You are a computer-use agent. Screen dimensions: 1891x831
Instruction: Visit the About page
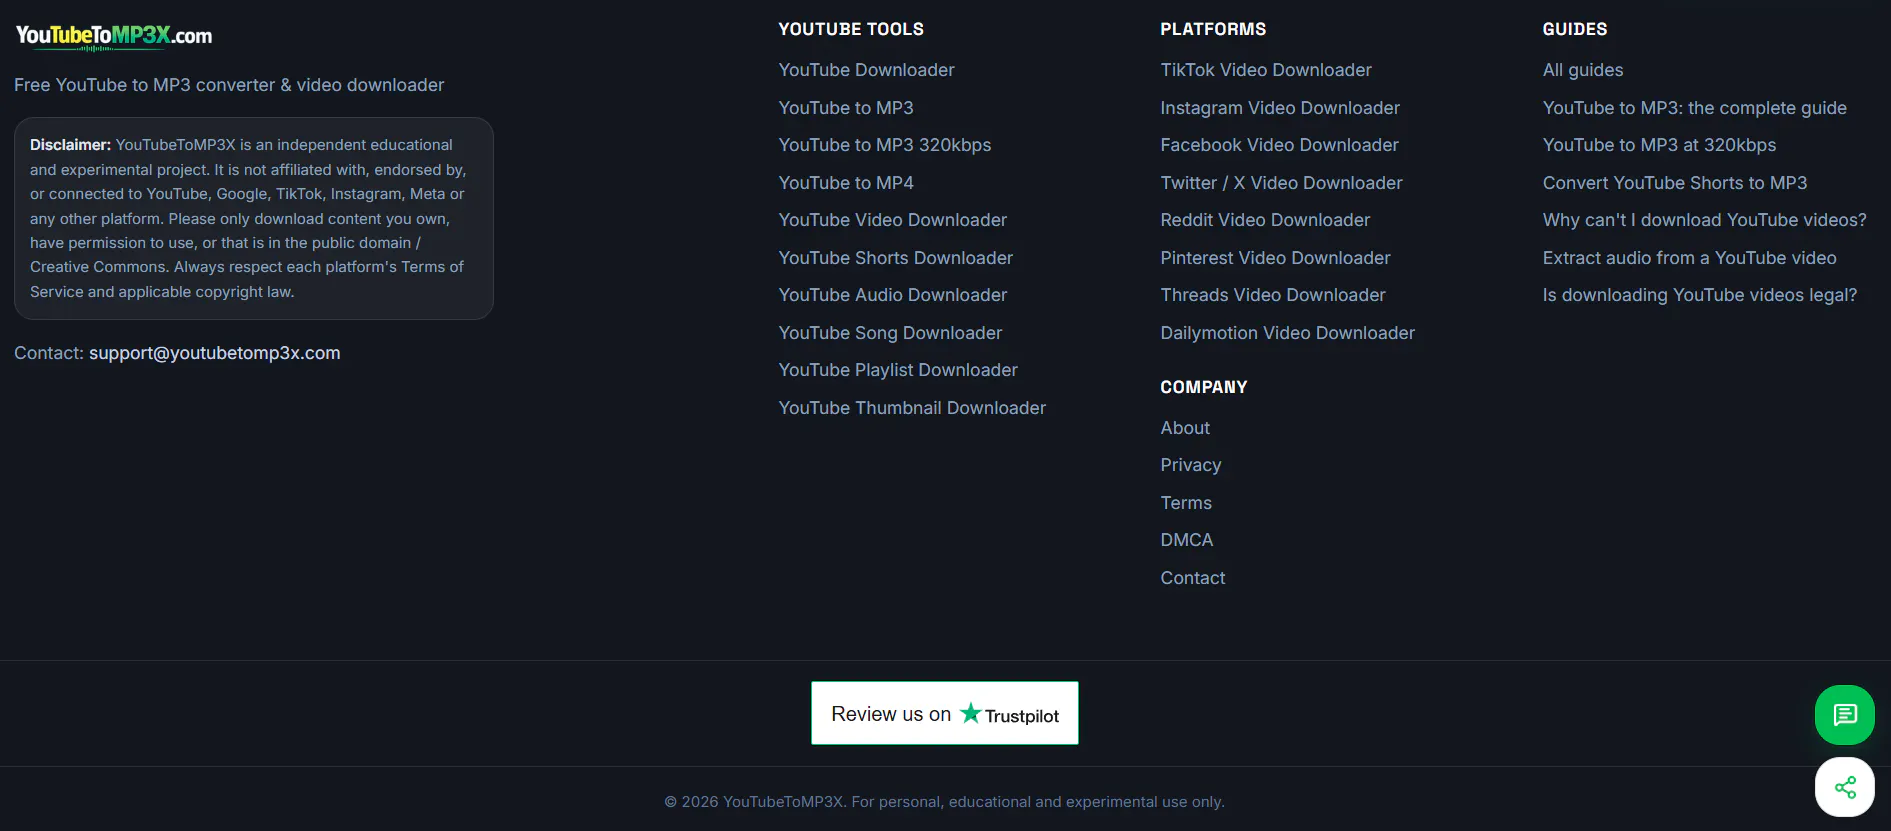point(1185,428)
